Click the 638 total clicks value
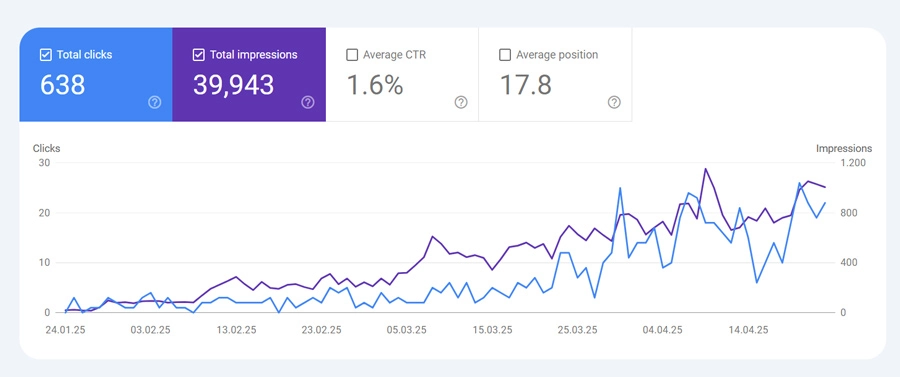Screen dimensions: 900x377 pyautogui.click(x=63, y=85)
